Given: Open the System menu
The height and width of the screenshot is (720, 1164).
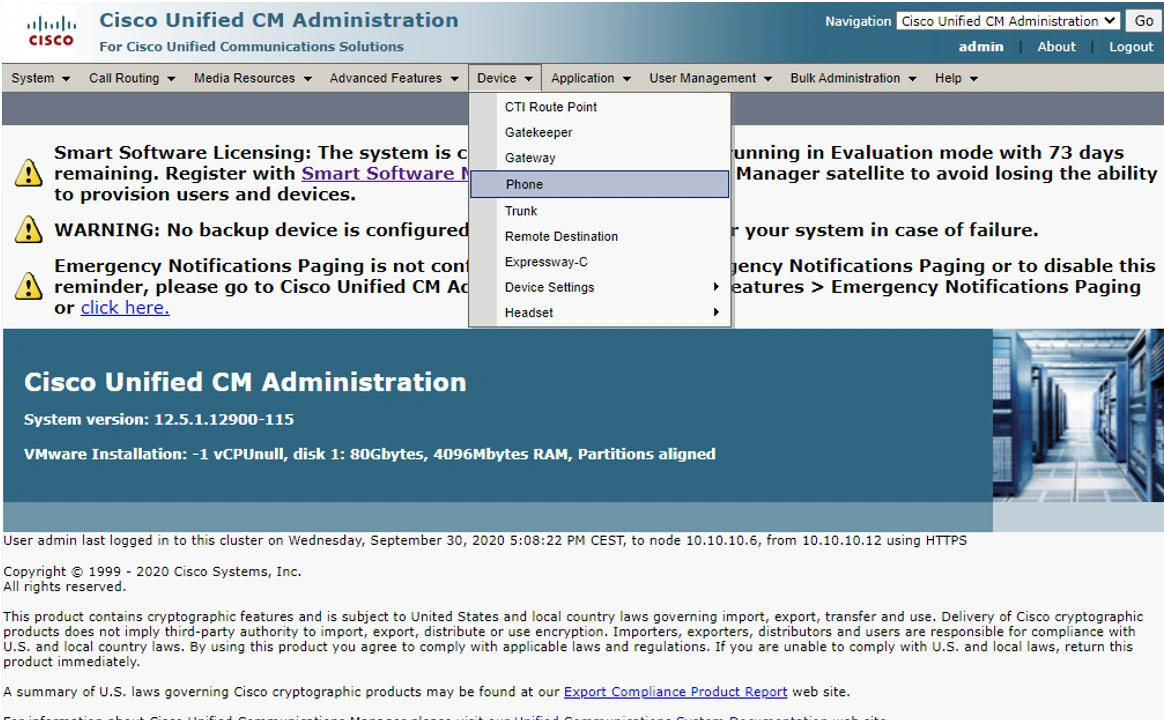Looking at the screenshot, I should tap(40, 78).
